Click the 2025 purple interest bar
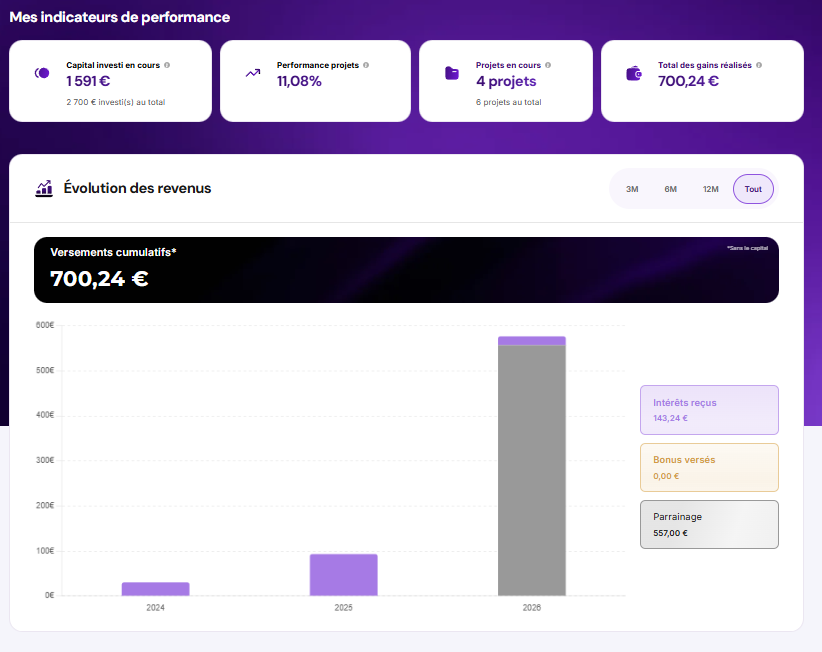822x652 pixels. click(x=343, y=575)
